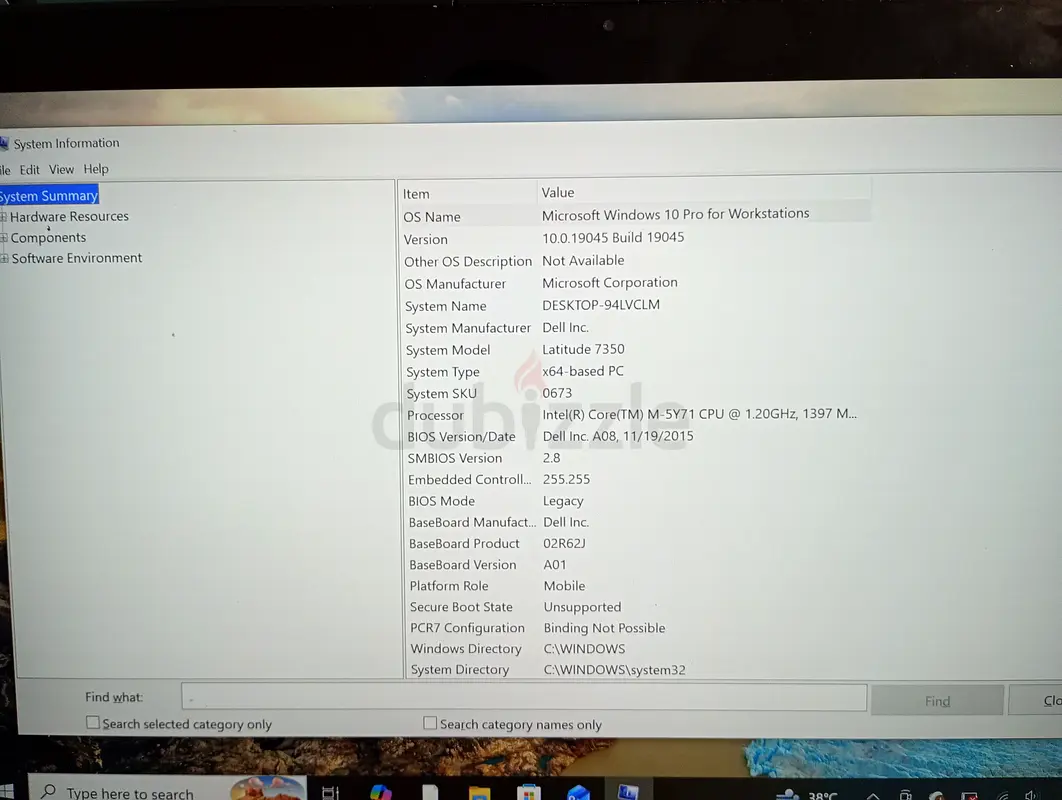This screenshot has height=800, width=1062.
Task: Click the network Wi-Fi tray icon
Action: coord(1003,796)
